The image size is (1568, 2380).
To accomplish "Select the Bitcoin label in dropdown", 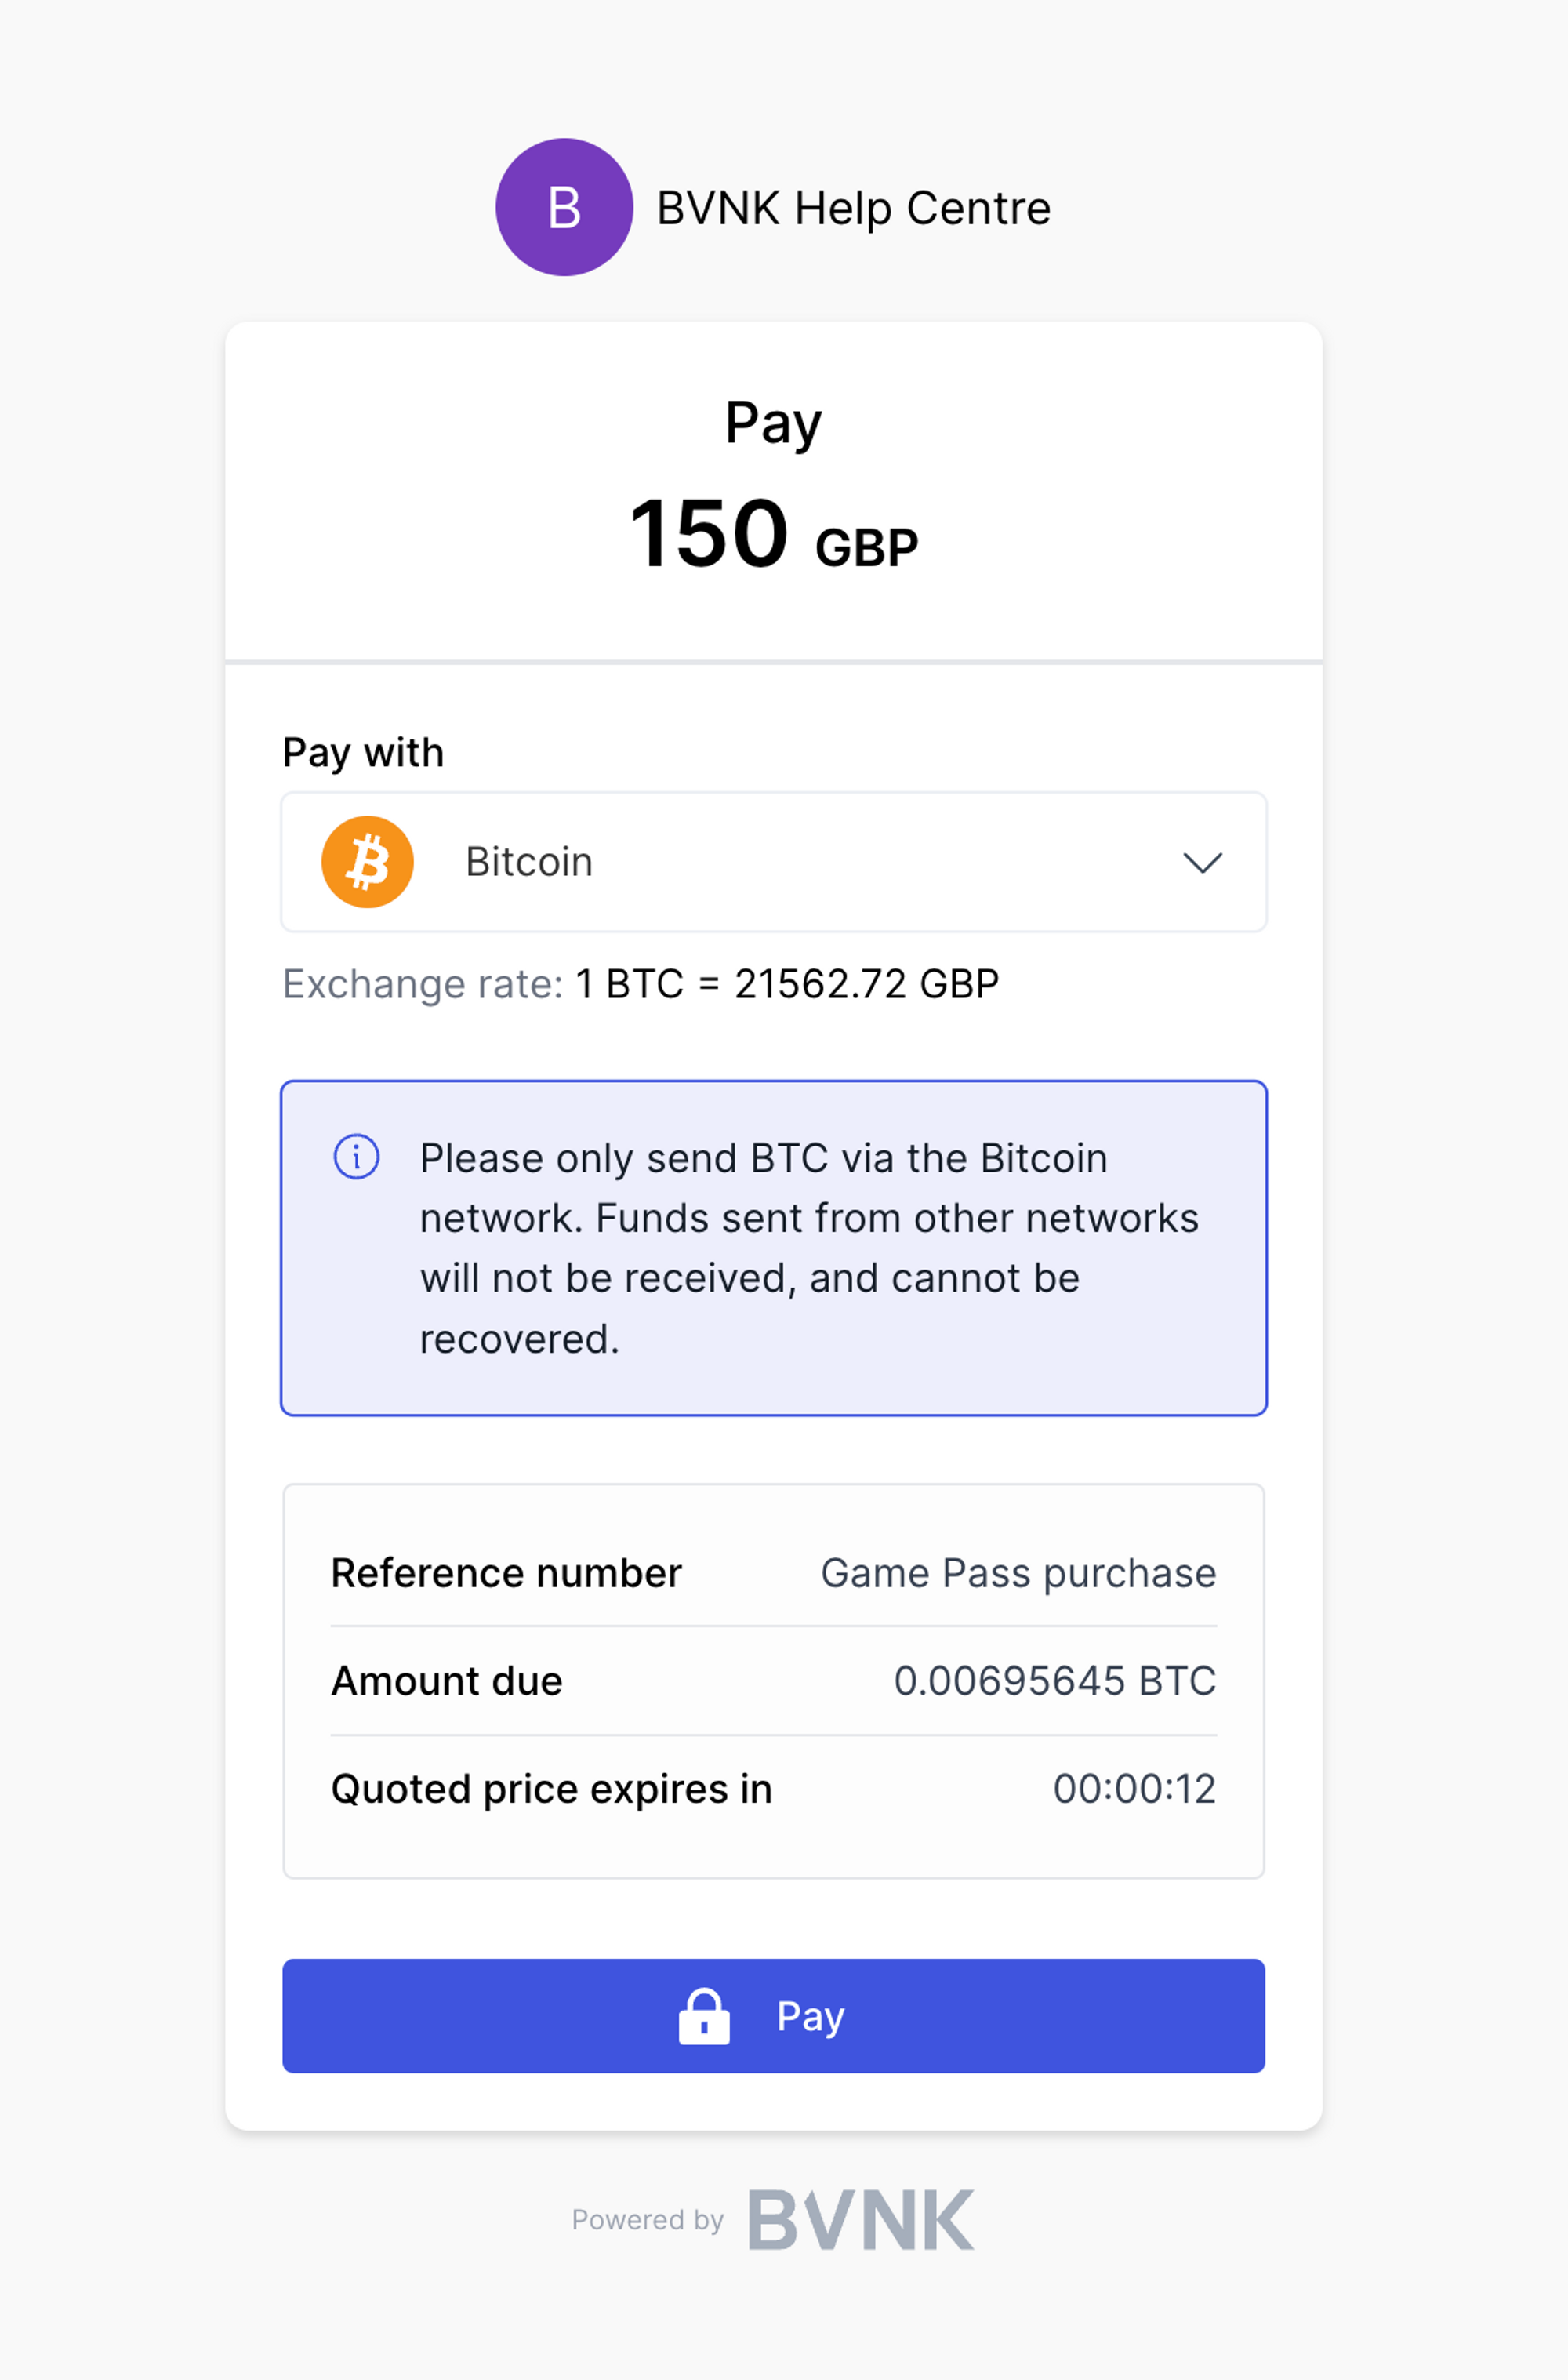I will point(529,862).
